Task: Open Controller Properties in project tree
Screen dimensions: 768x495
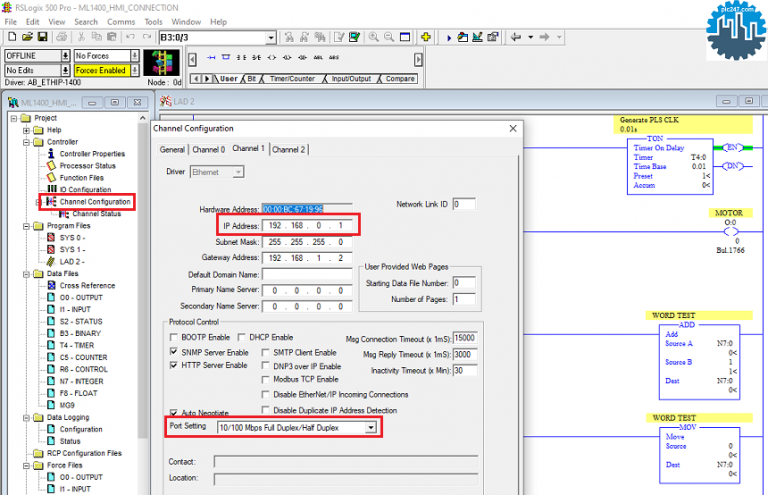Action: point(92,154)
